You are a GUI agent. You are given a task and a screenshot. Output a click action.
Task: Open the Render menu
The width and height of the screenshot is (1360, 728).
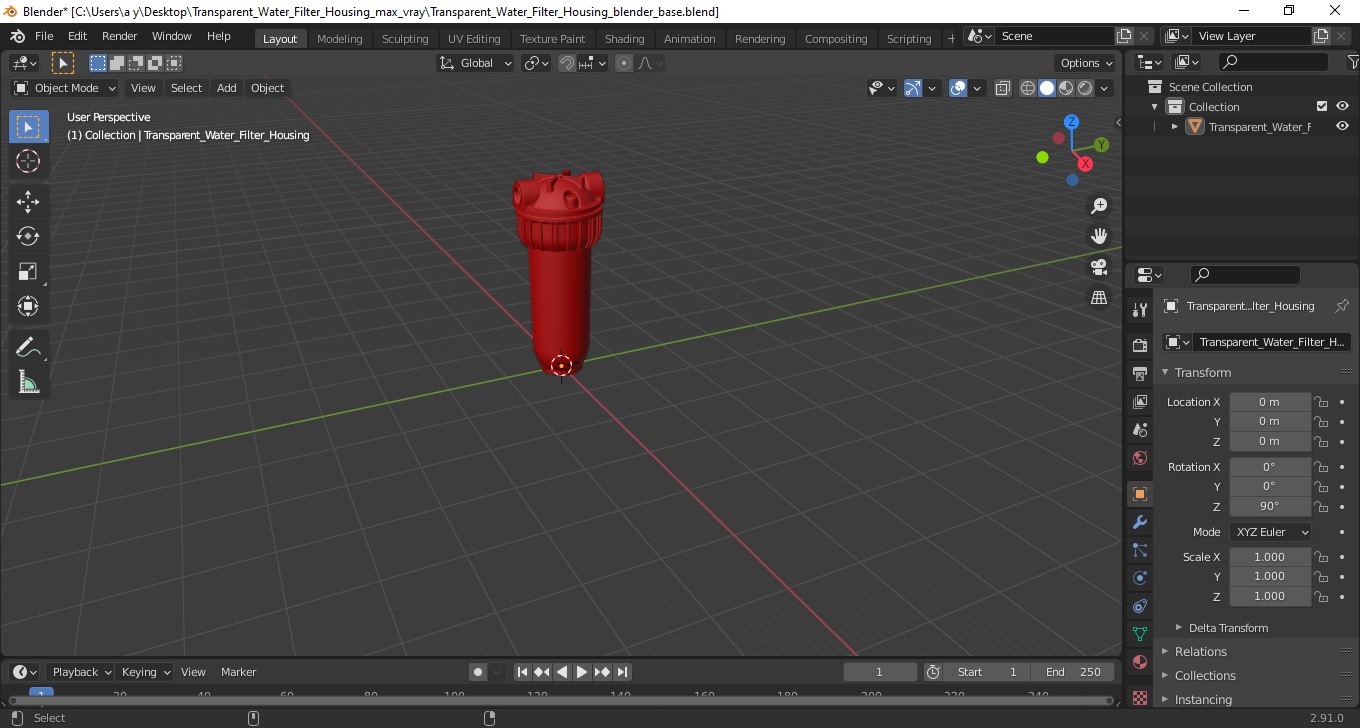pyautogui.click(x=119, y=36)
